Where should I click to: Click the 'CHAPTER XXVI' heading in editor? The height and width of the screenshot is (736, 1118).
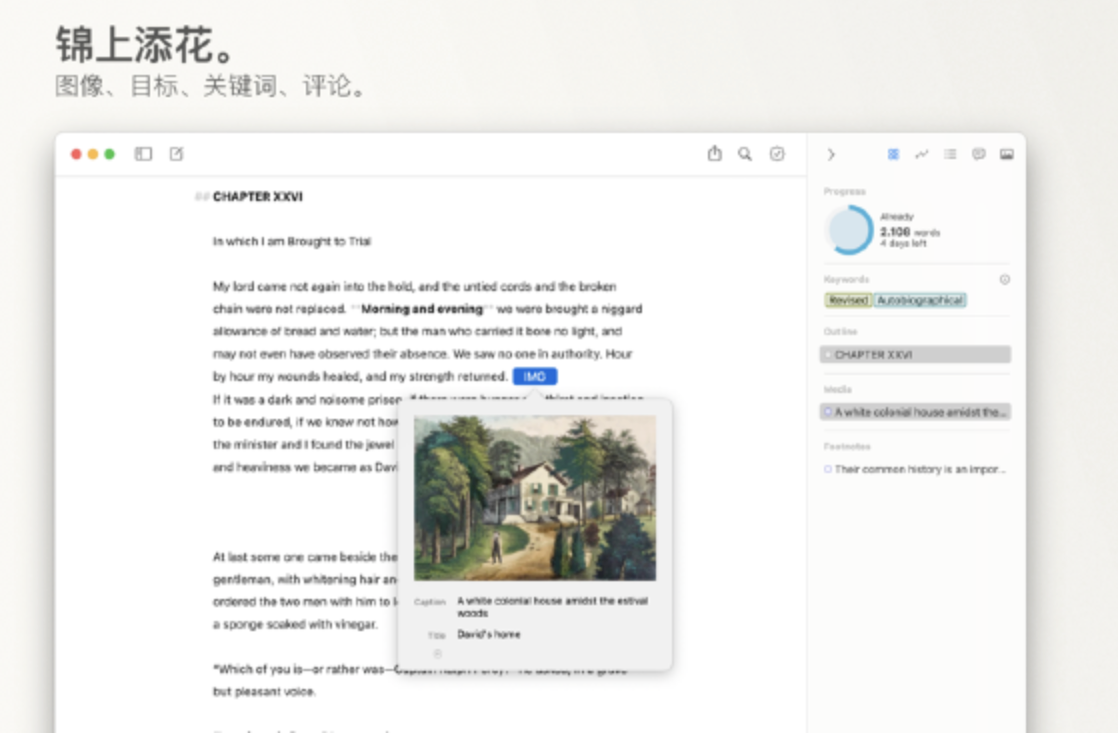point(257,196)
